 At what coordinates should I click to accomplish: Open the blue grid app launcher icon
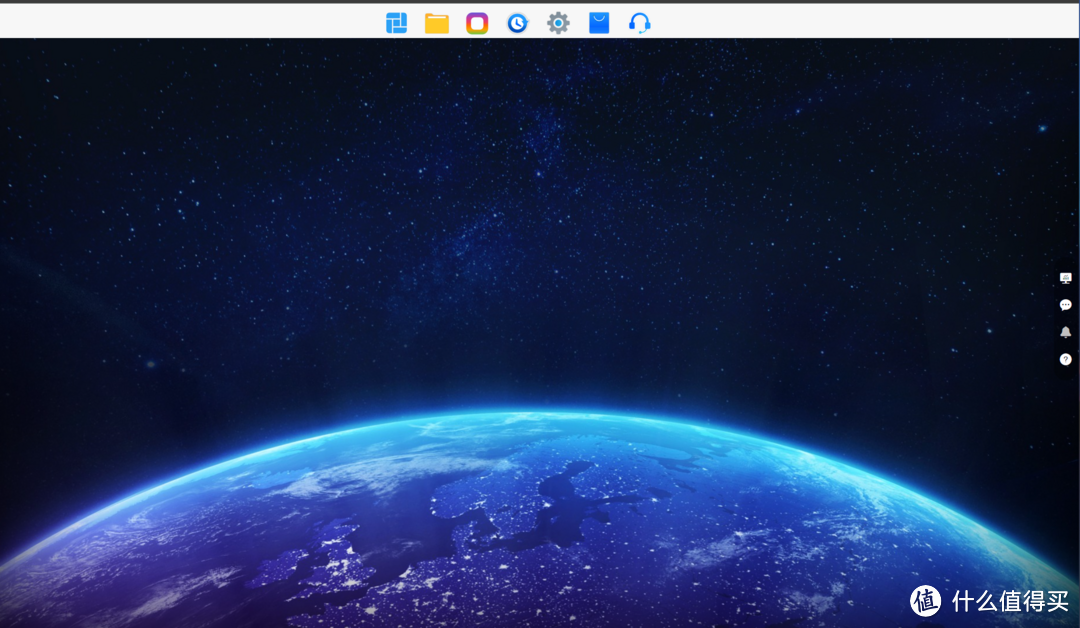click(397, 23)
